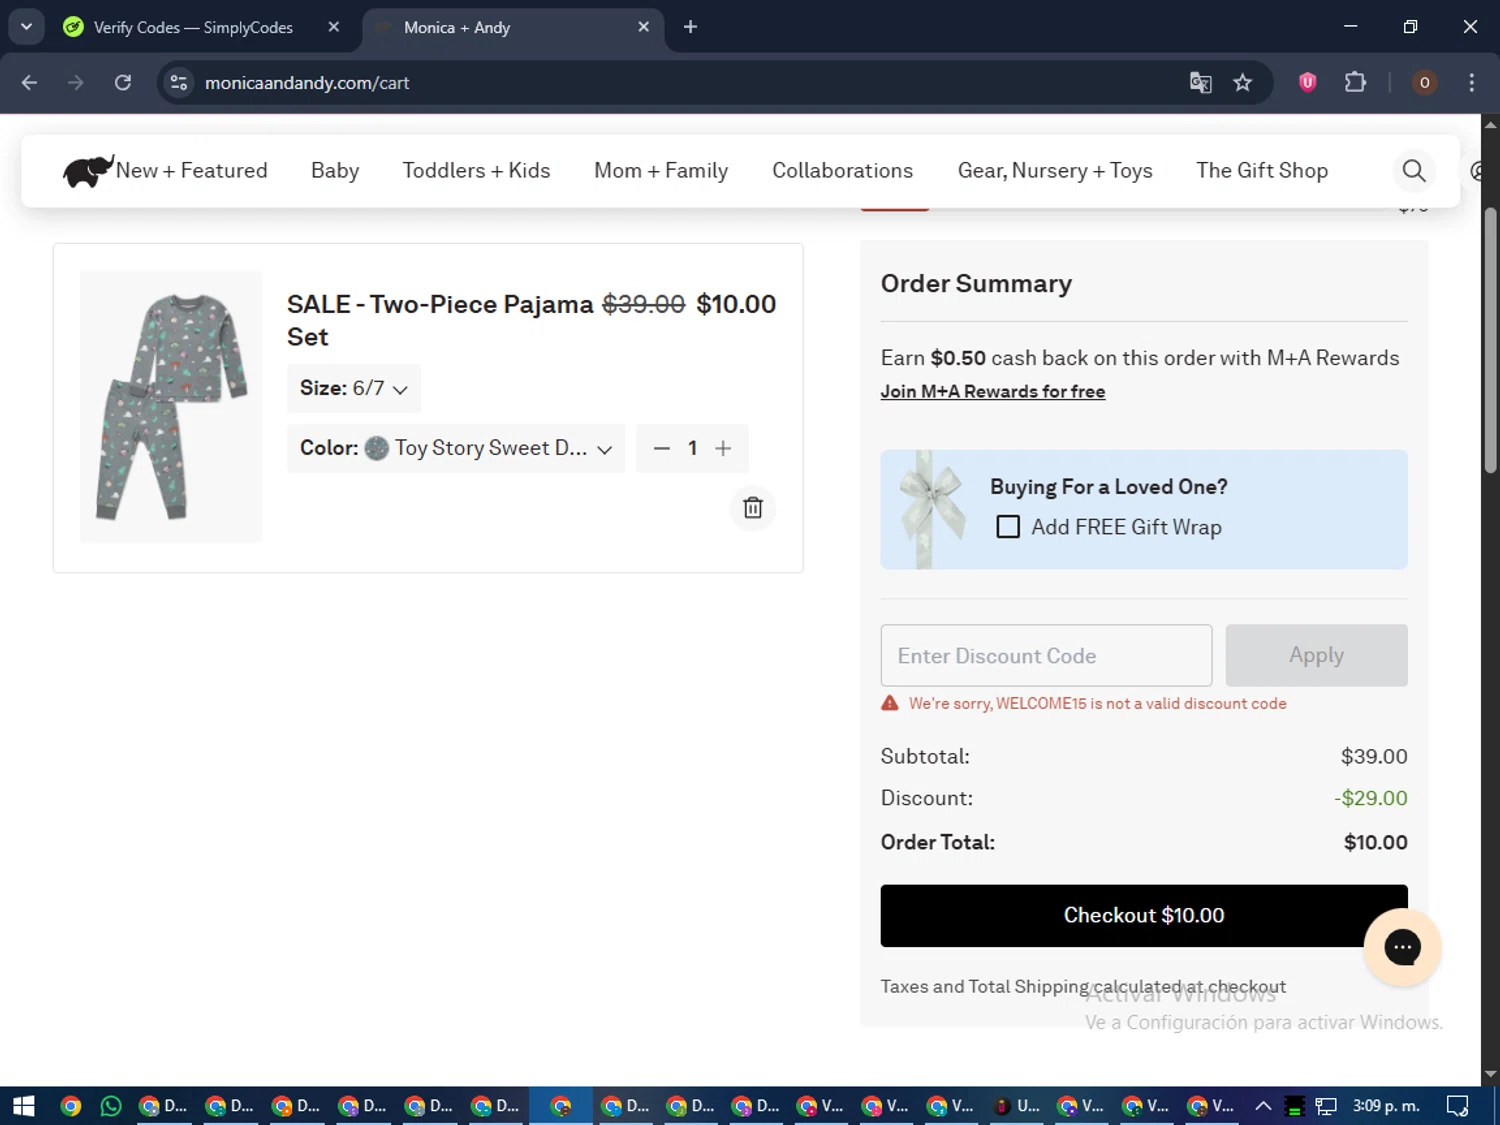
Task: Decrease quantity with the minus icon
Action: click(x=661, y=449)
